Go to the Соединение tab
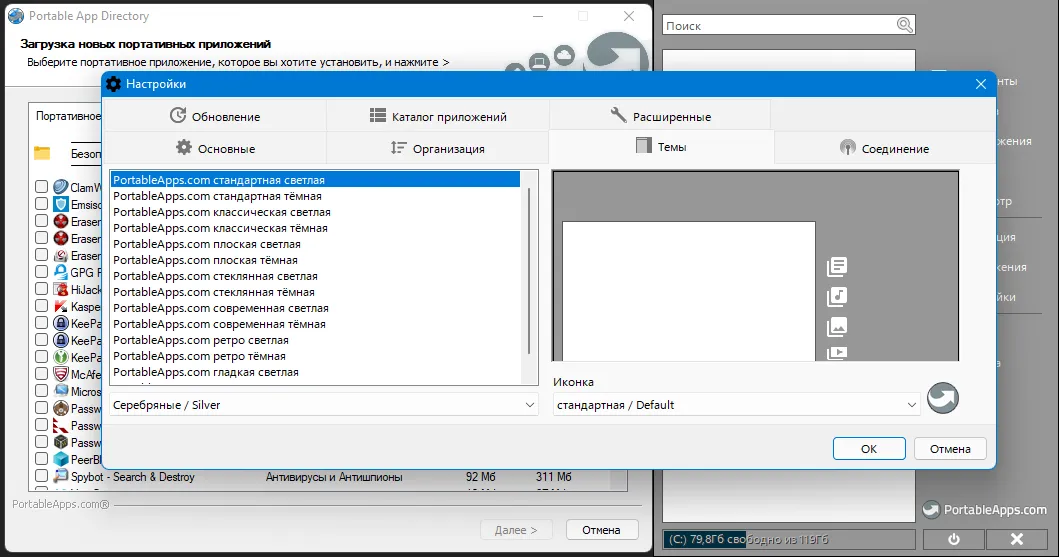Screen dimensions: 1059x557 point(884,149)
